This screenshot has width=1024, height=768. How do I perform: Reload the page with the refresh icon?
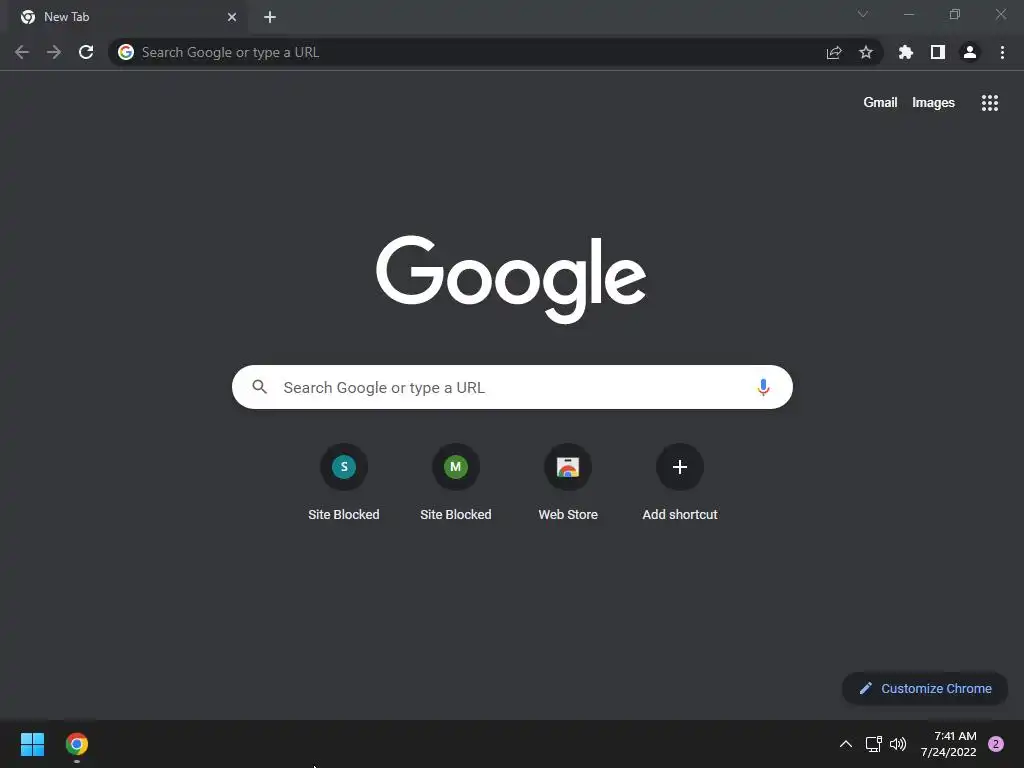86,52
